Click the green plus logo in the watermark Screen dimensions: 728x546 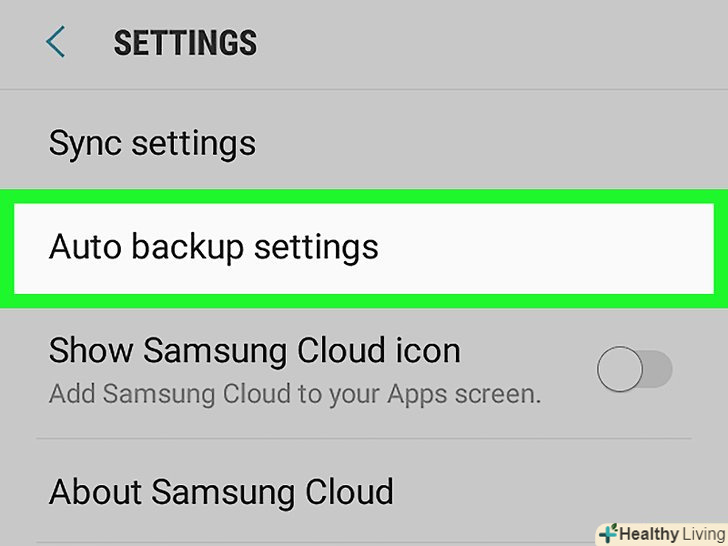tap(607, 533)
